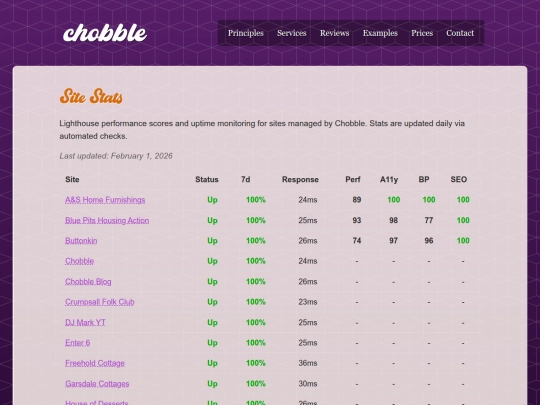540x405 pixels.
Task: Click the BP score 100 for A&S Home Furnishings
Action: pyautogui.click(x=429, y=200)
